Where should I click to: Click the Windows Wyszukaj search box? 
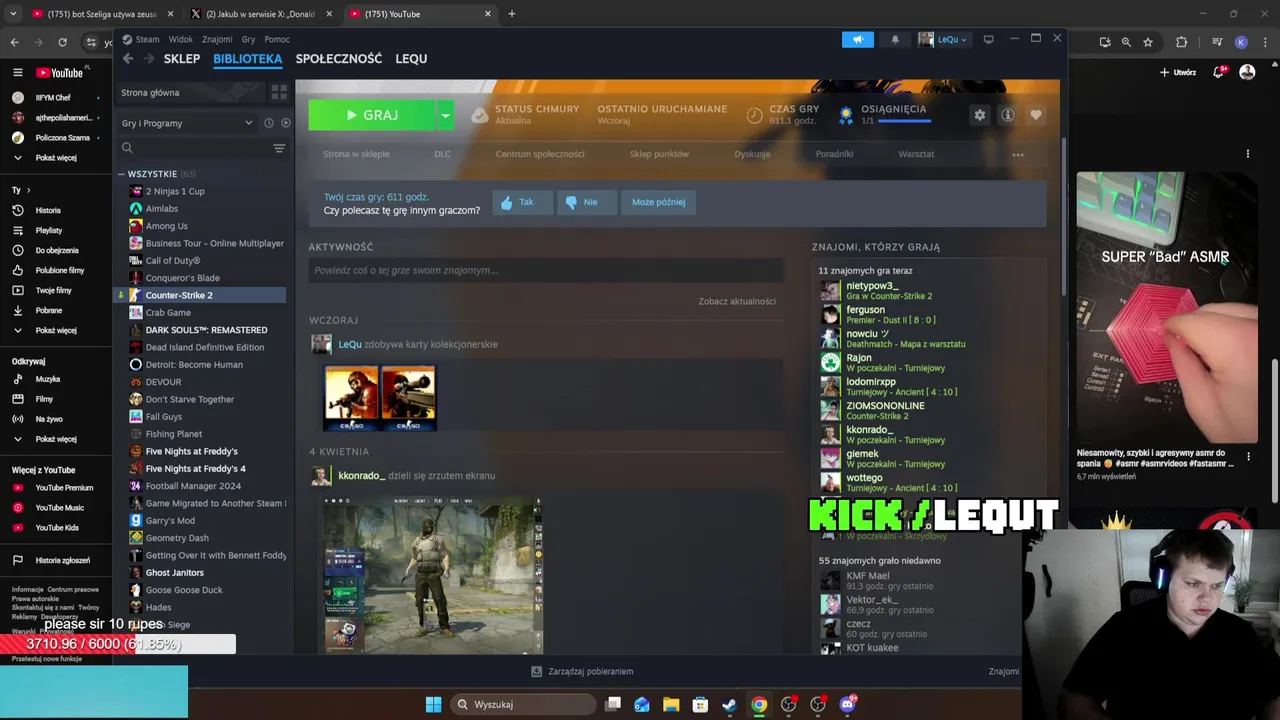coord(521,705)
